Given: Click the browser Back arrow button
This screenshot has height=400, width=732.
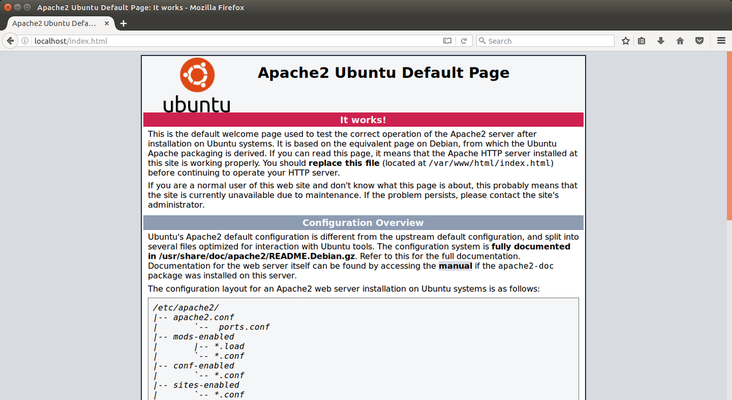Looking at the screenshot, I should tap(10, 41).
